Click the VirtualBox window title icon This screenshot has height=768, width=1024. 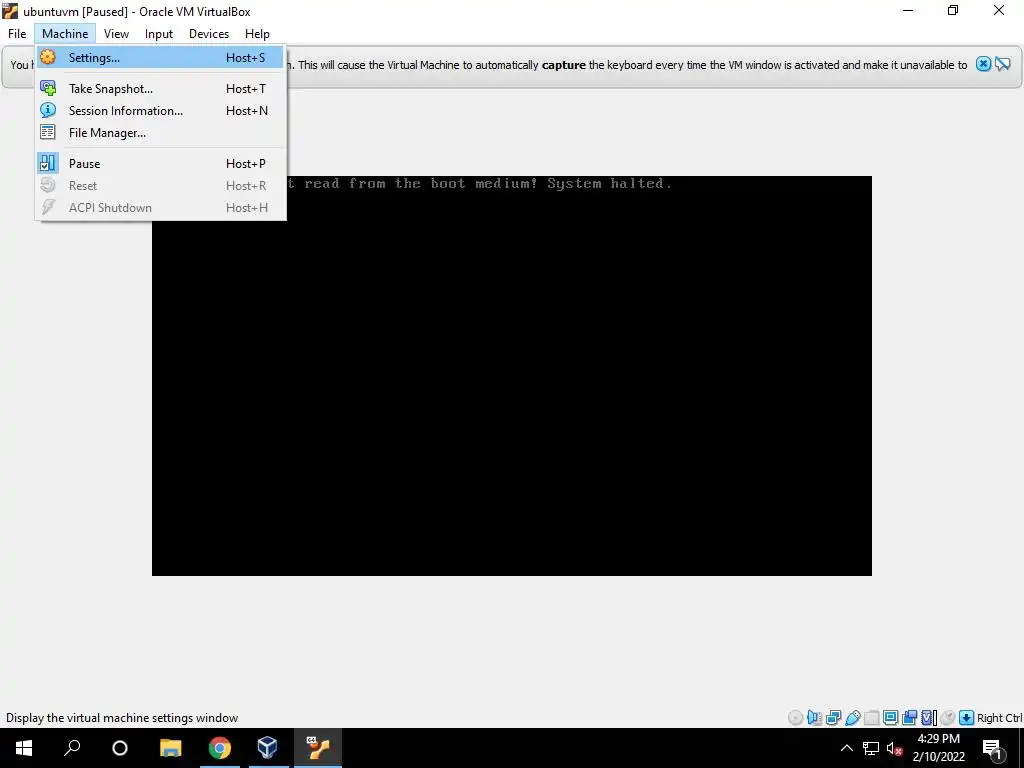point(10,11)
